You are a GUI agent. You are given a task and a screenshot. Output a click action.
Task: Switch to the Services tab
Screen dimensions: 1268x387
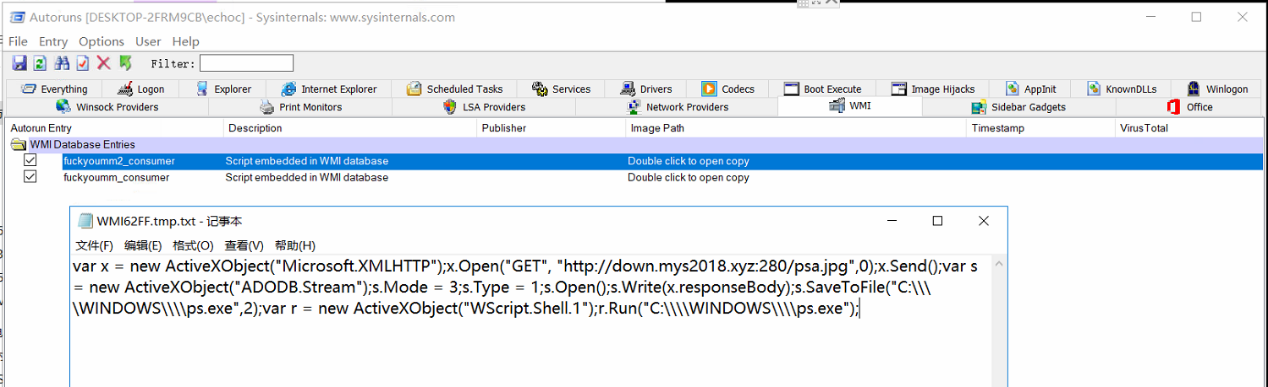coord(562,89)
